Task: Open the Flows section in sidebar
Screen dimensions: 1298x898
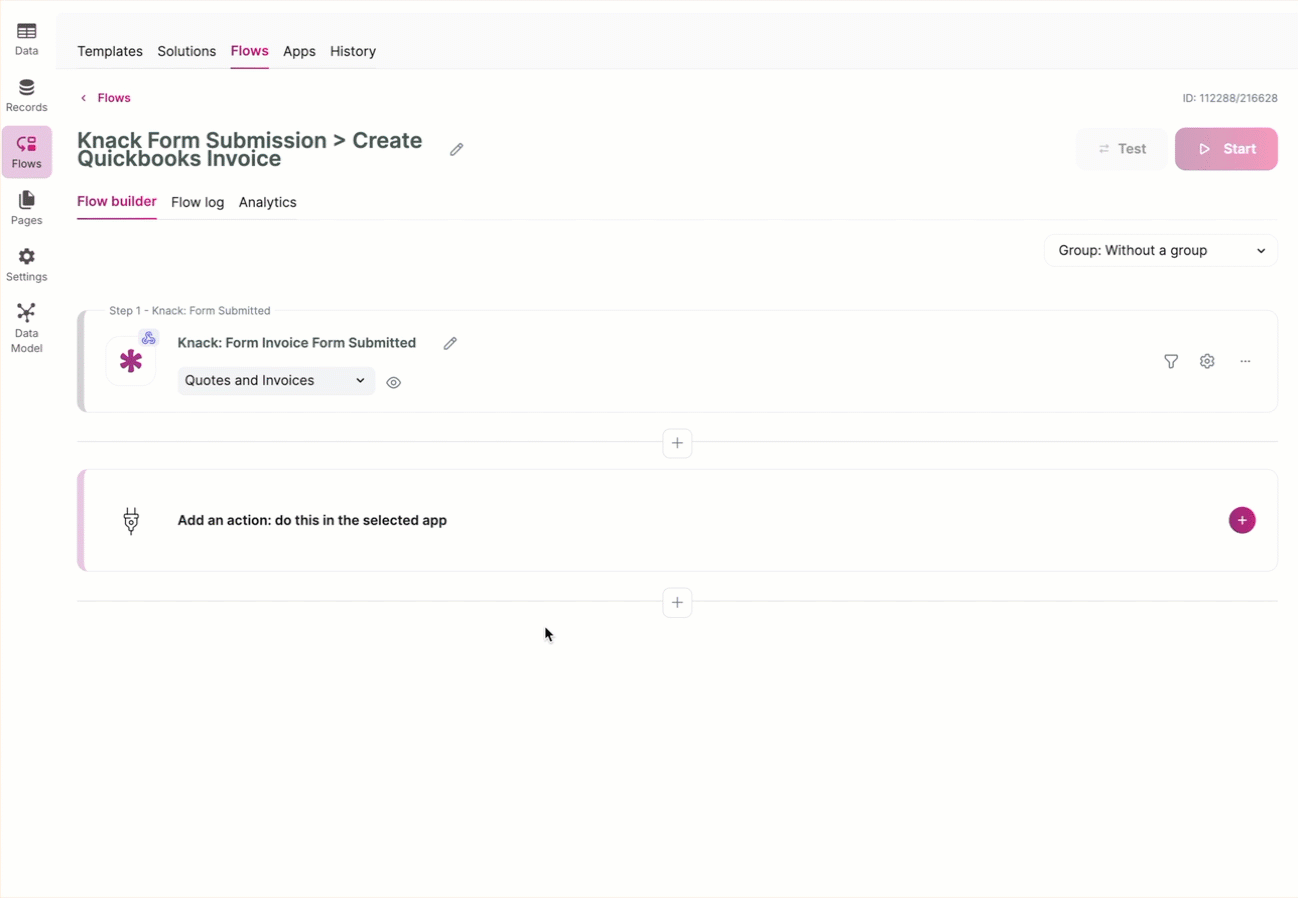Action: [x=27, y=152]
